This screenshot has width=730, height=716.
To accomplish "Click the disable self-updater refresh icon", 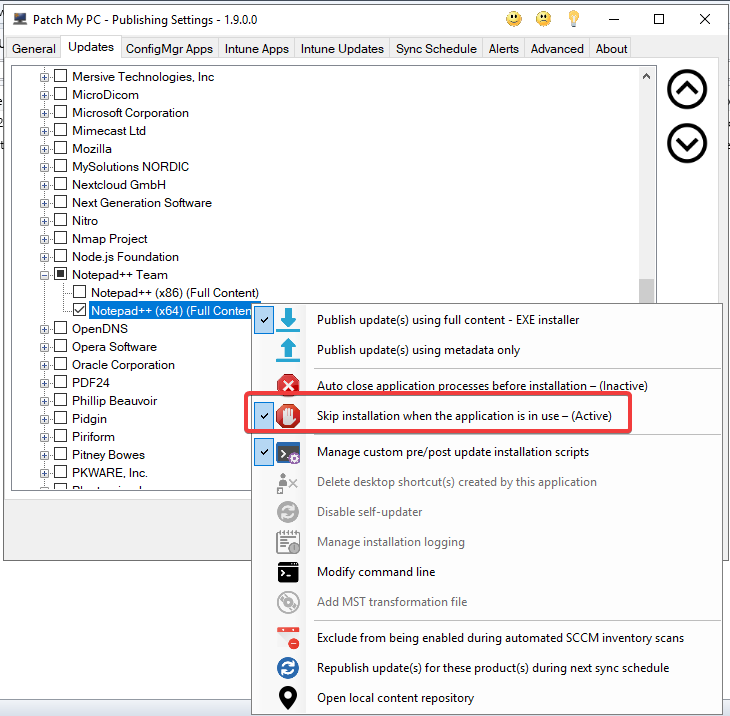I will pos(288,512).
